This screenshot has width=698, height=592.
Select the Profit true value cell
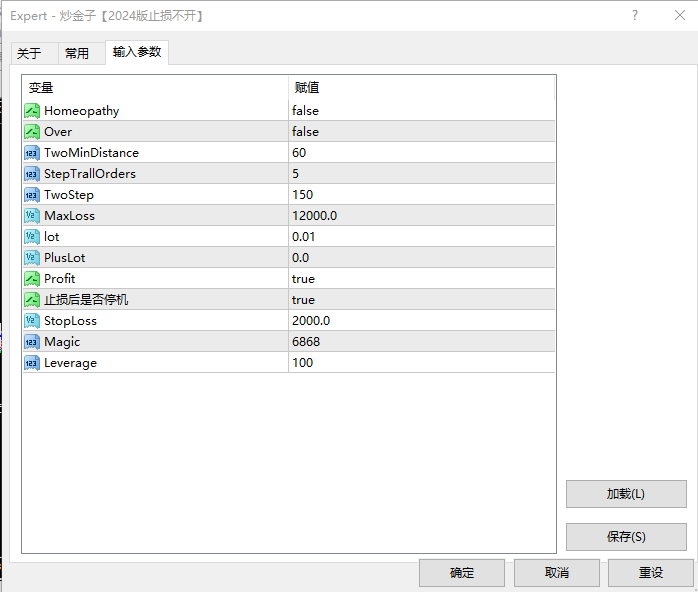[x=422, y=279]
